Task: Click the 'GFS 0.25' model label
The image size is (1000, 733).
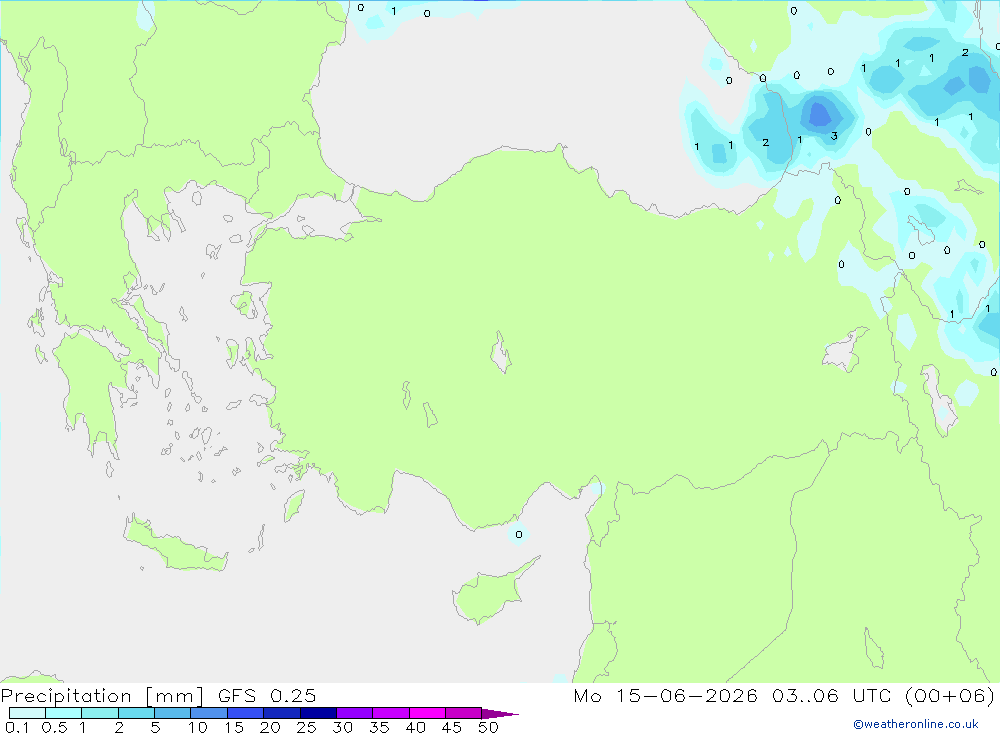Action: [267, 695]
